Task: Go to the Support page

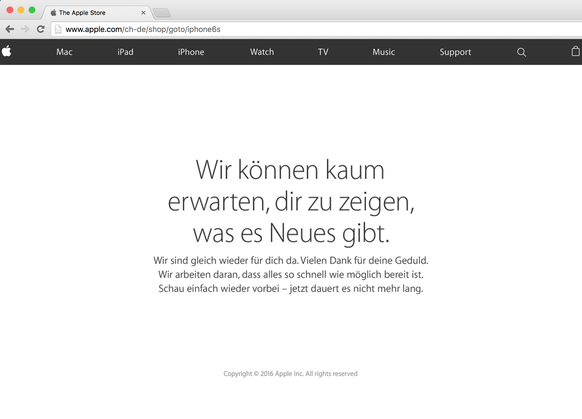Action: click(455, 52)
